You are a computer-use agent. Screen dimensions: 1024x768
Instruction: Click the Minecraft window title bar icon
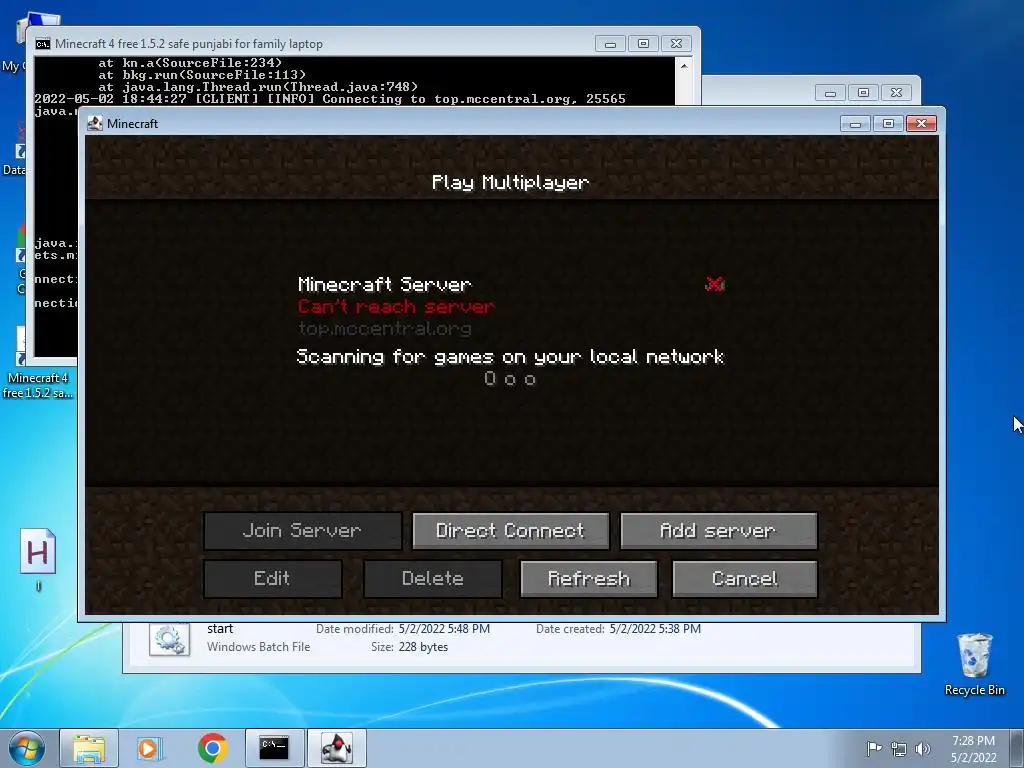point(95,123)
